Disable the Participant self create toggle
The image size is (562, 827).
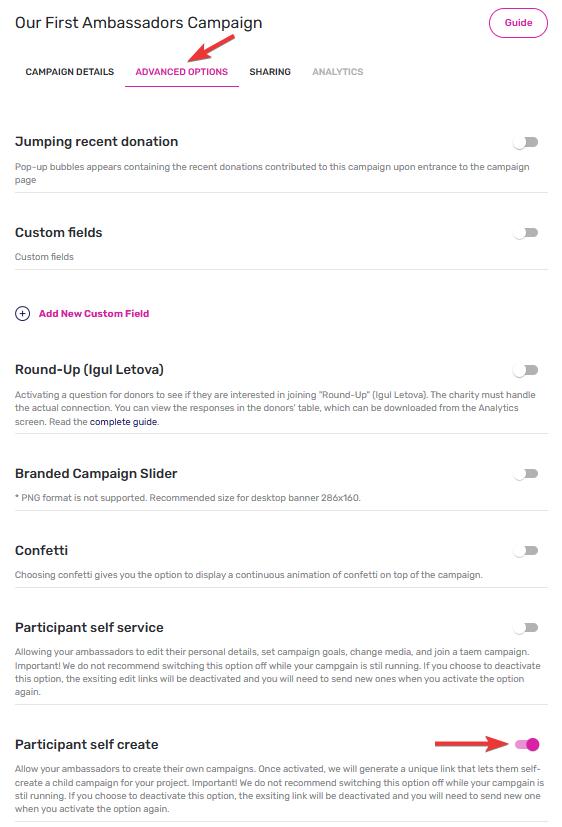[x=527, y=744]
